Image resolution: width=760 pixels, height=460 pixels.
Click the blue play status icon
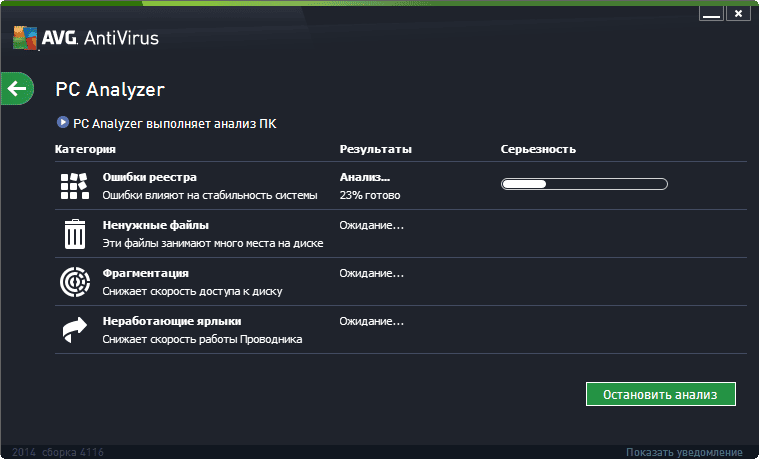click(63, 122)
